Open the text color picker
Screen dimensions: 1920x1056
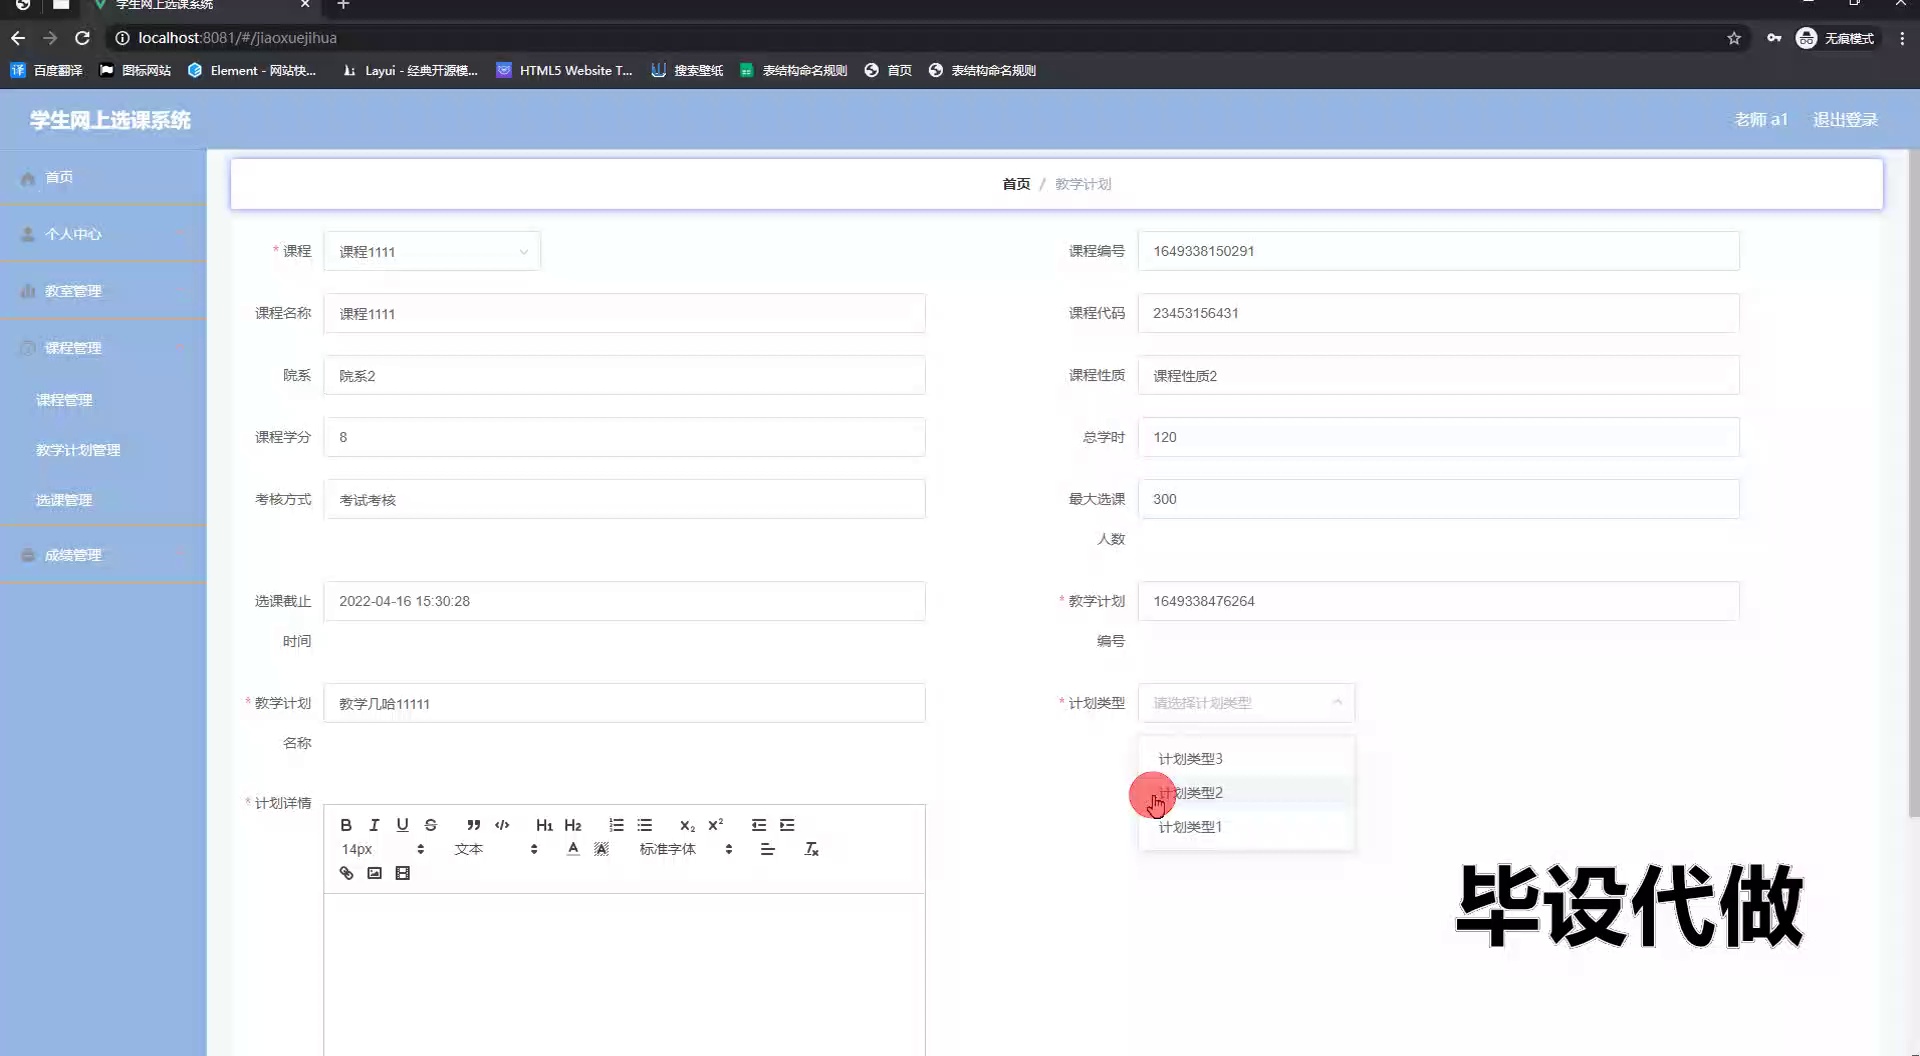tap(573, 849)
